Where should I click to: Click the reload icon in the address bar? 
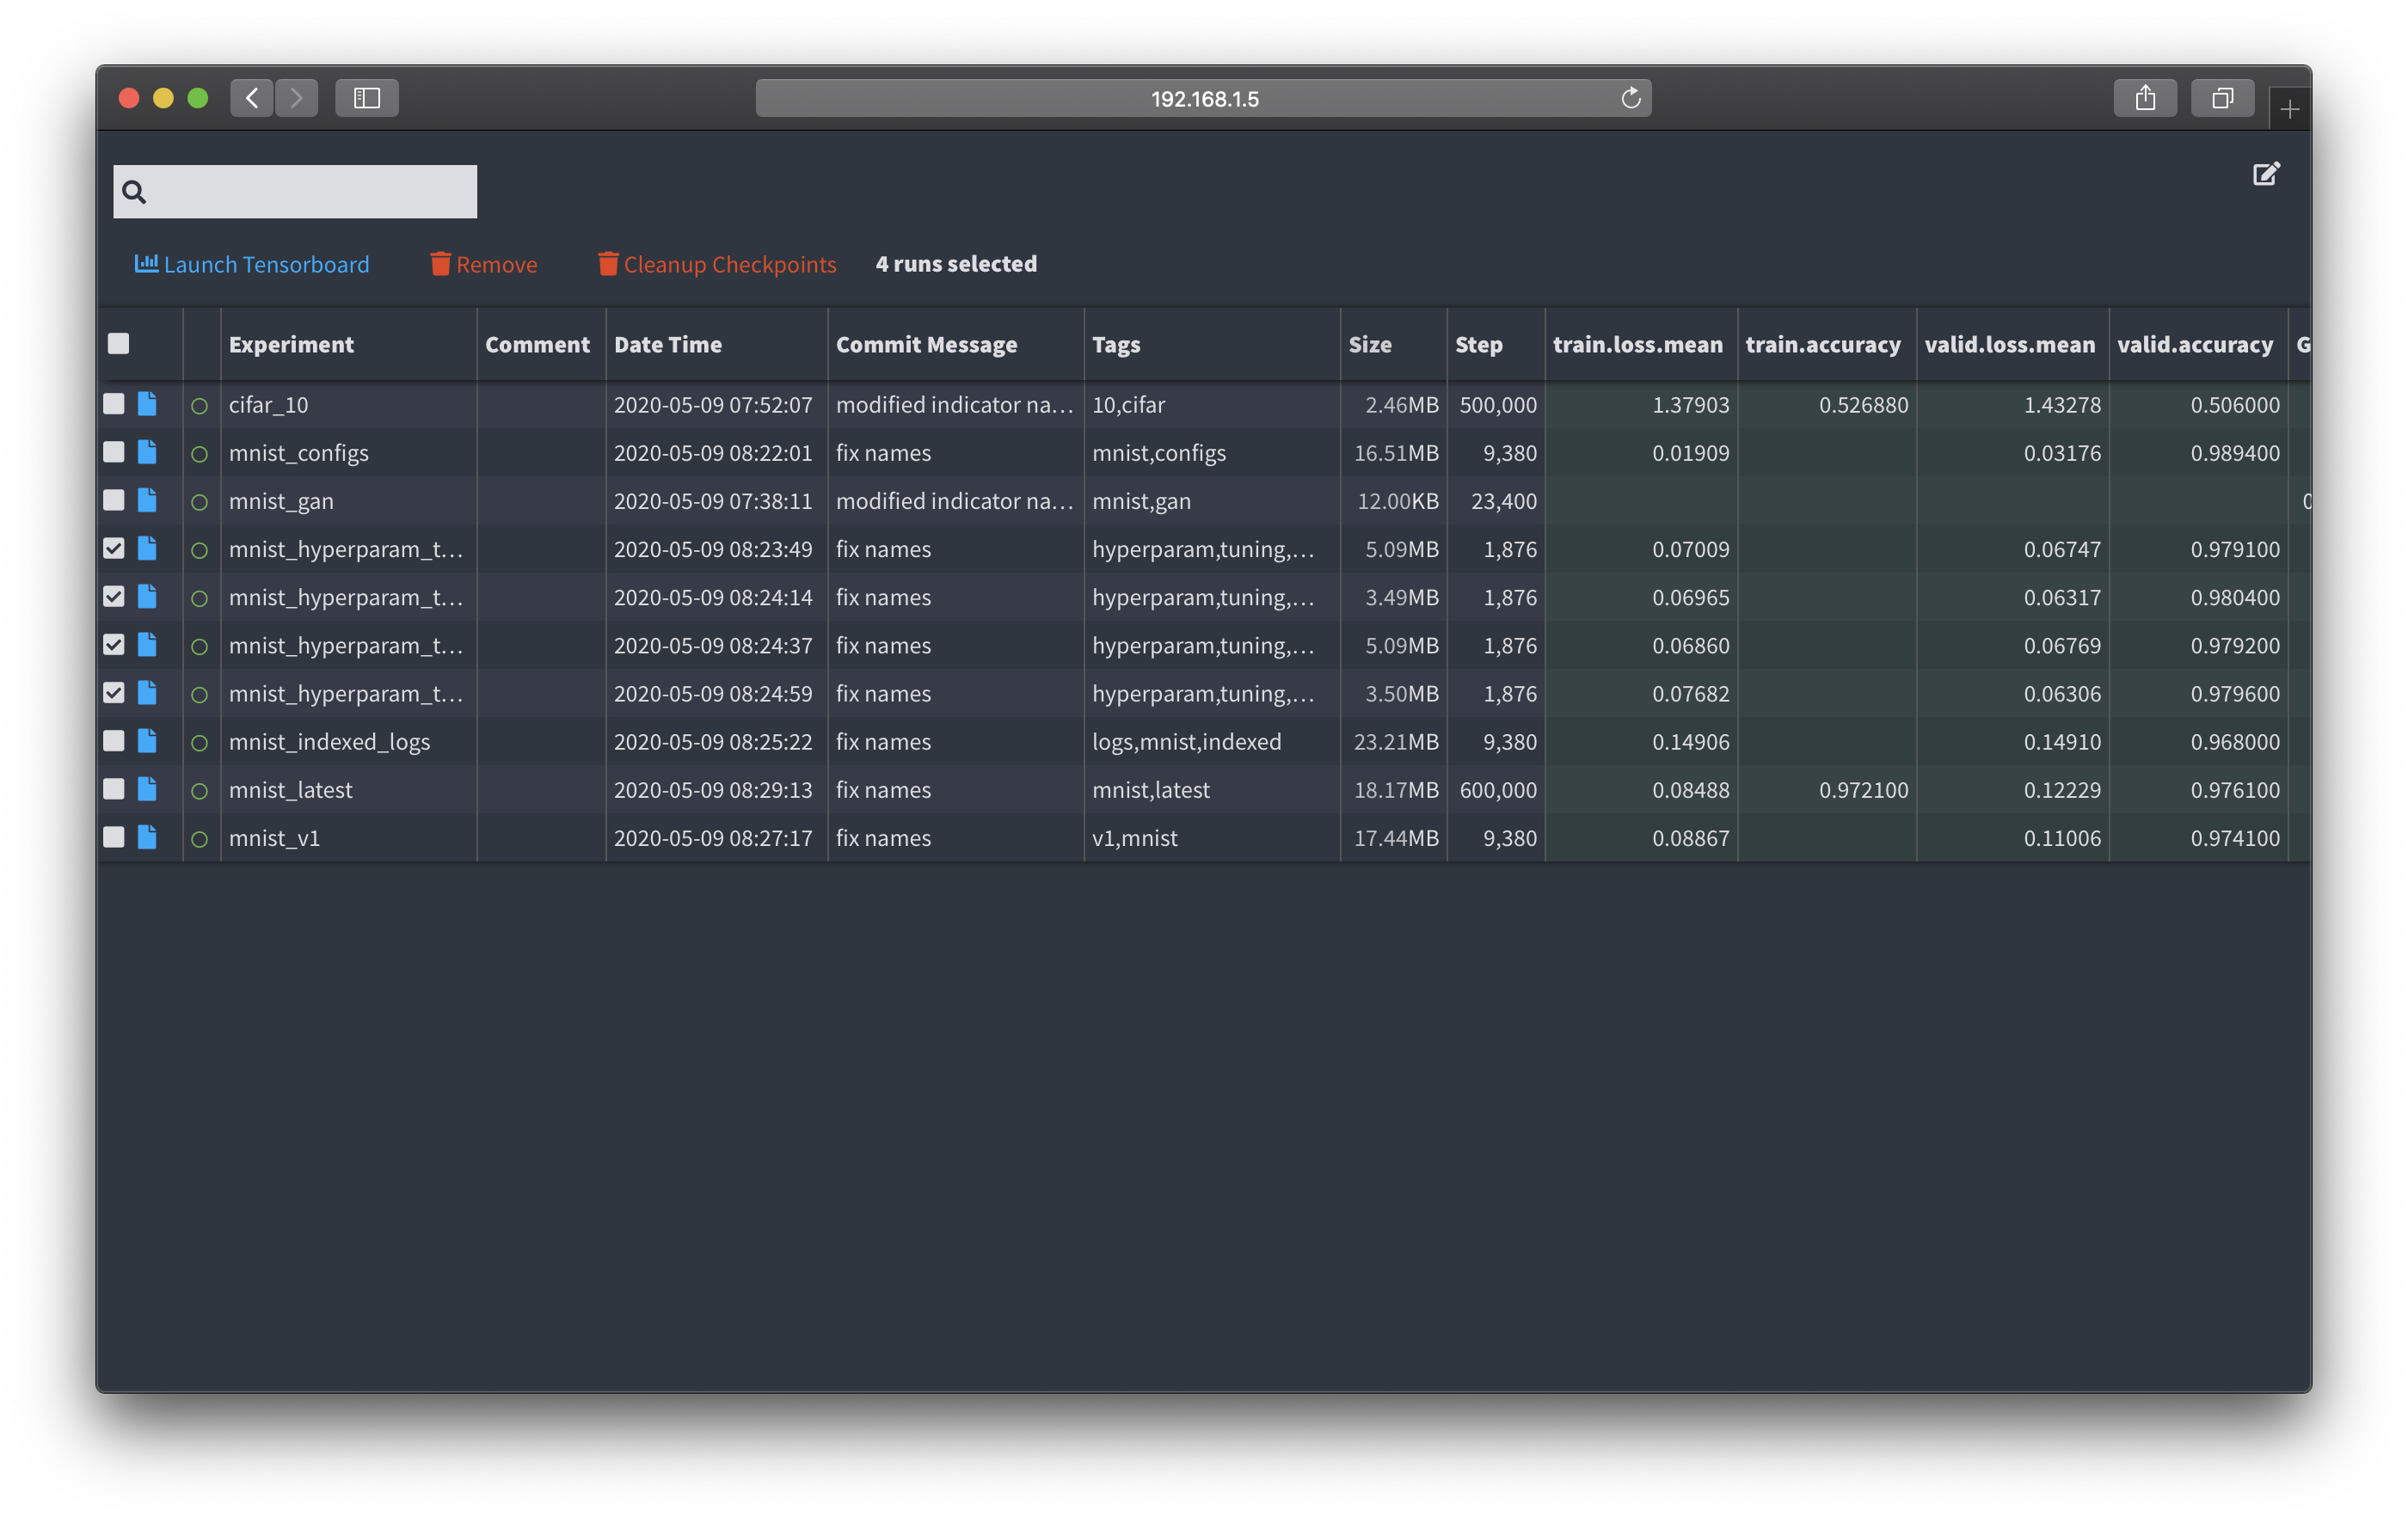pyautogui.click(x=1630, y=97)
